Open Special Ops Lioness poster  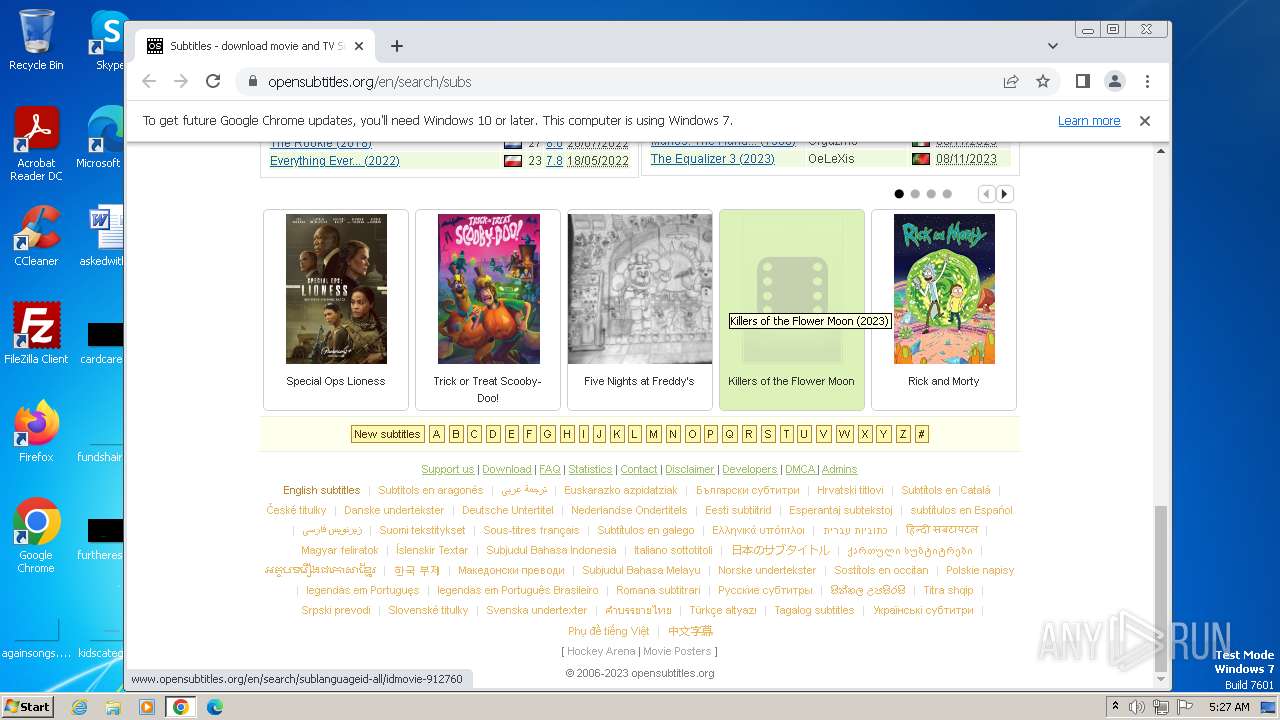(x=336, y=289)
